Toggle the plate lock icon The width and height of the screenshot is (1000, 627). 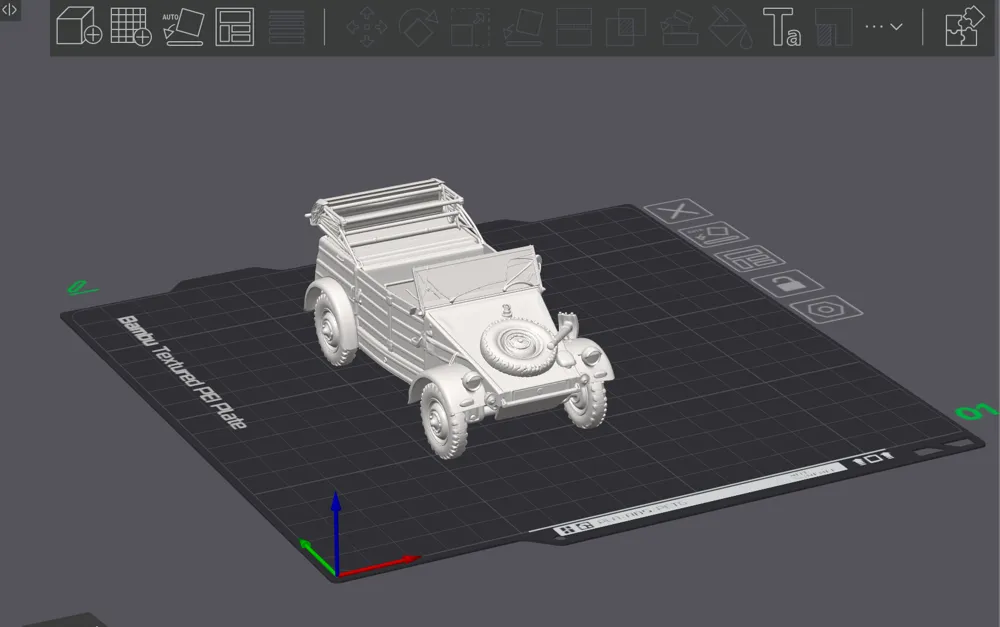pos(788,283)
